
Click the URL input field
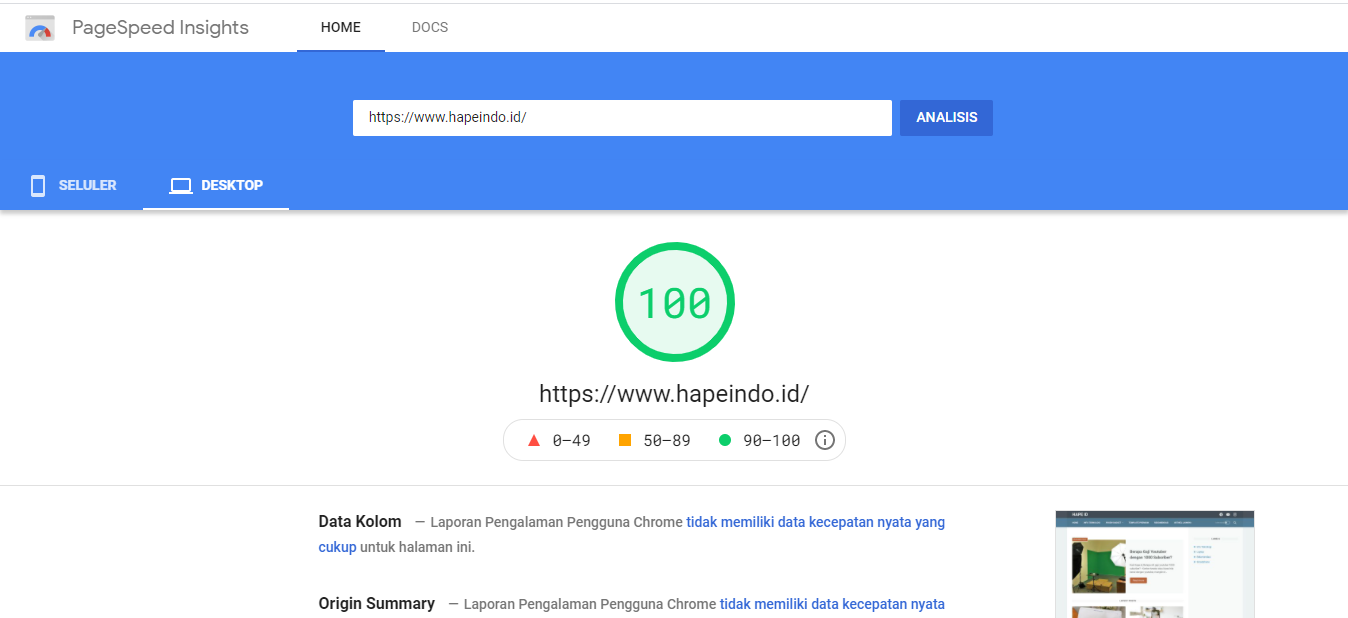[x=622, y=118]
